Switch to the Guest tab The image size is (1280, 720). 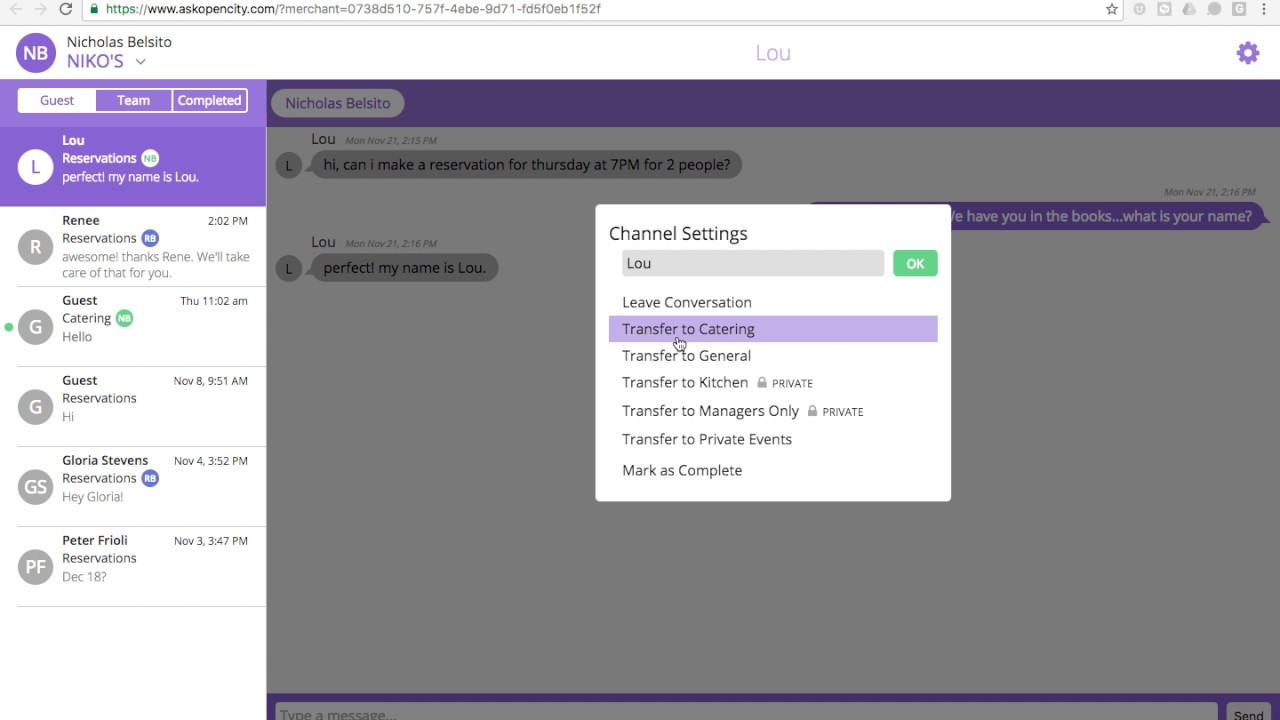tap(57, 100)
